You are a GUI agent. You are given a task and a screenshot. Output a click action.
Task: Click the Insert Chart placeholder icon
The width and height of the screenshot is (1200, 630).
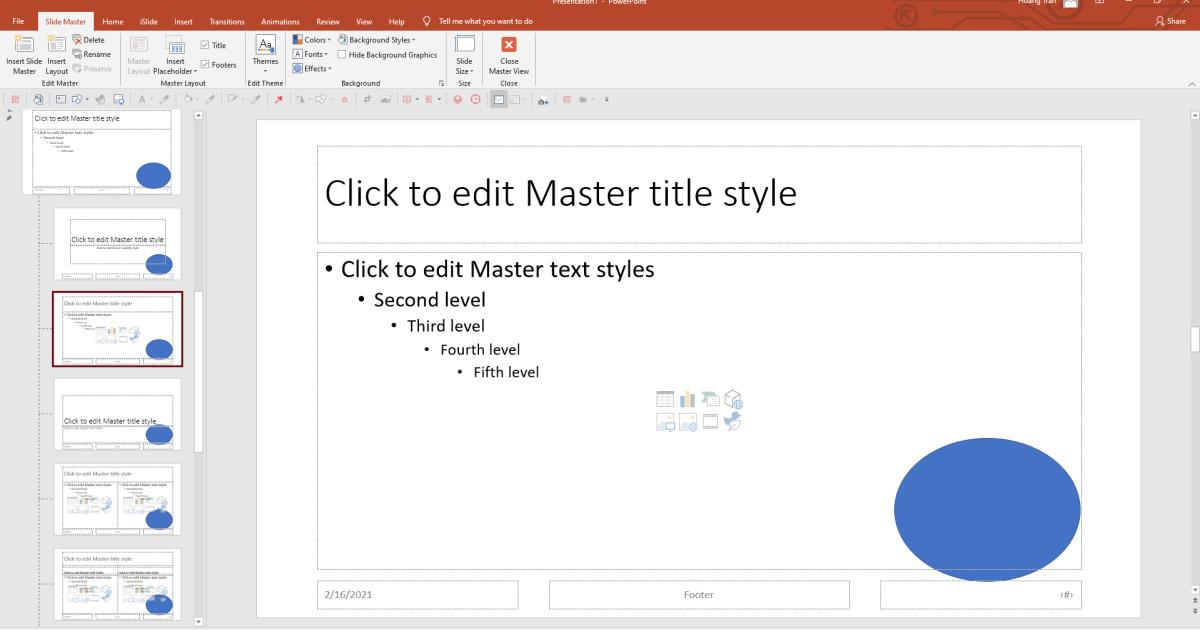point(687,398)
